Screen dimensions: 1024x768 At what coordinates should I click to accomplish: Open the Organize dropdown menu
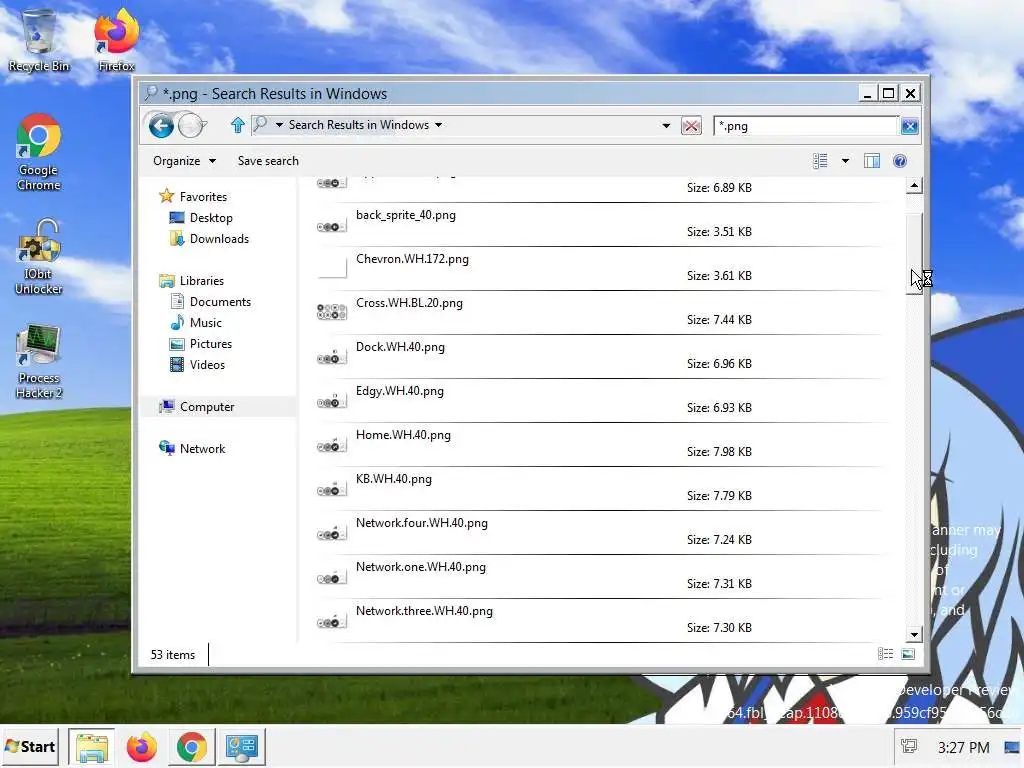[x=184, y=161]
